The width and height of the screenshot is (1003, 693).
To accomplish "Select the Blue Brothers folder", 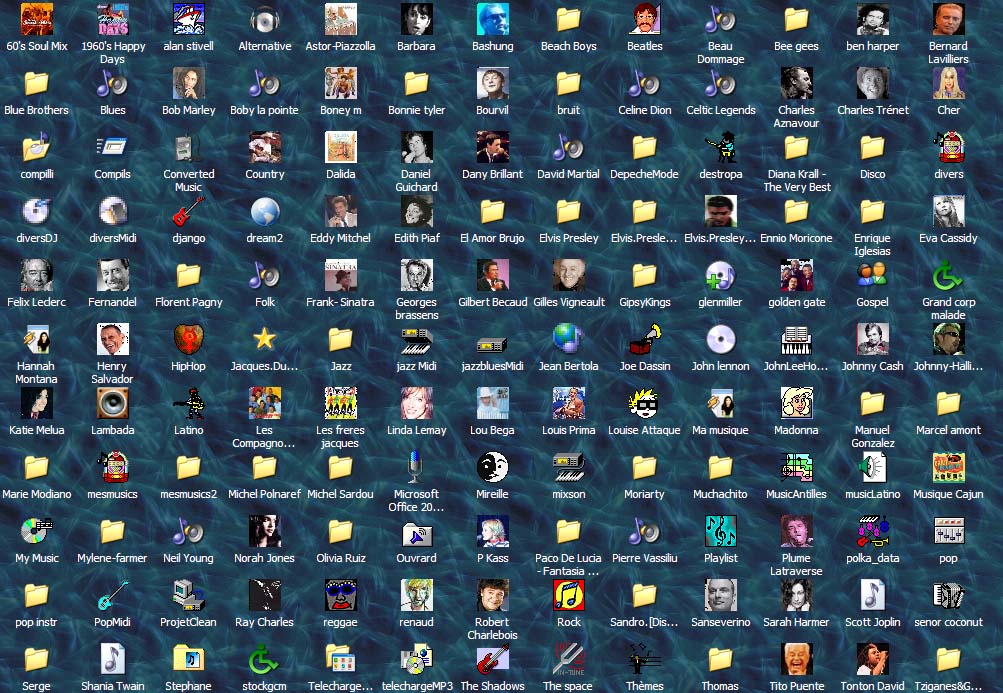I will point(36,83).
